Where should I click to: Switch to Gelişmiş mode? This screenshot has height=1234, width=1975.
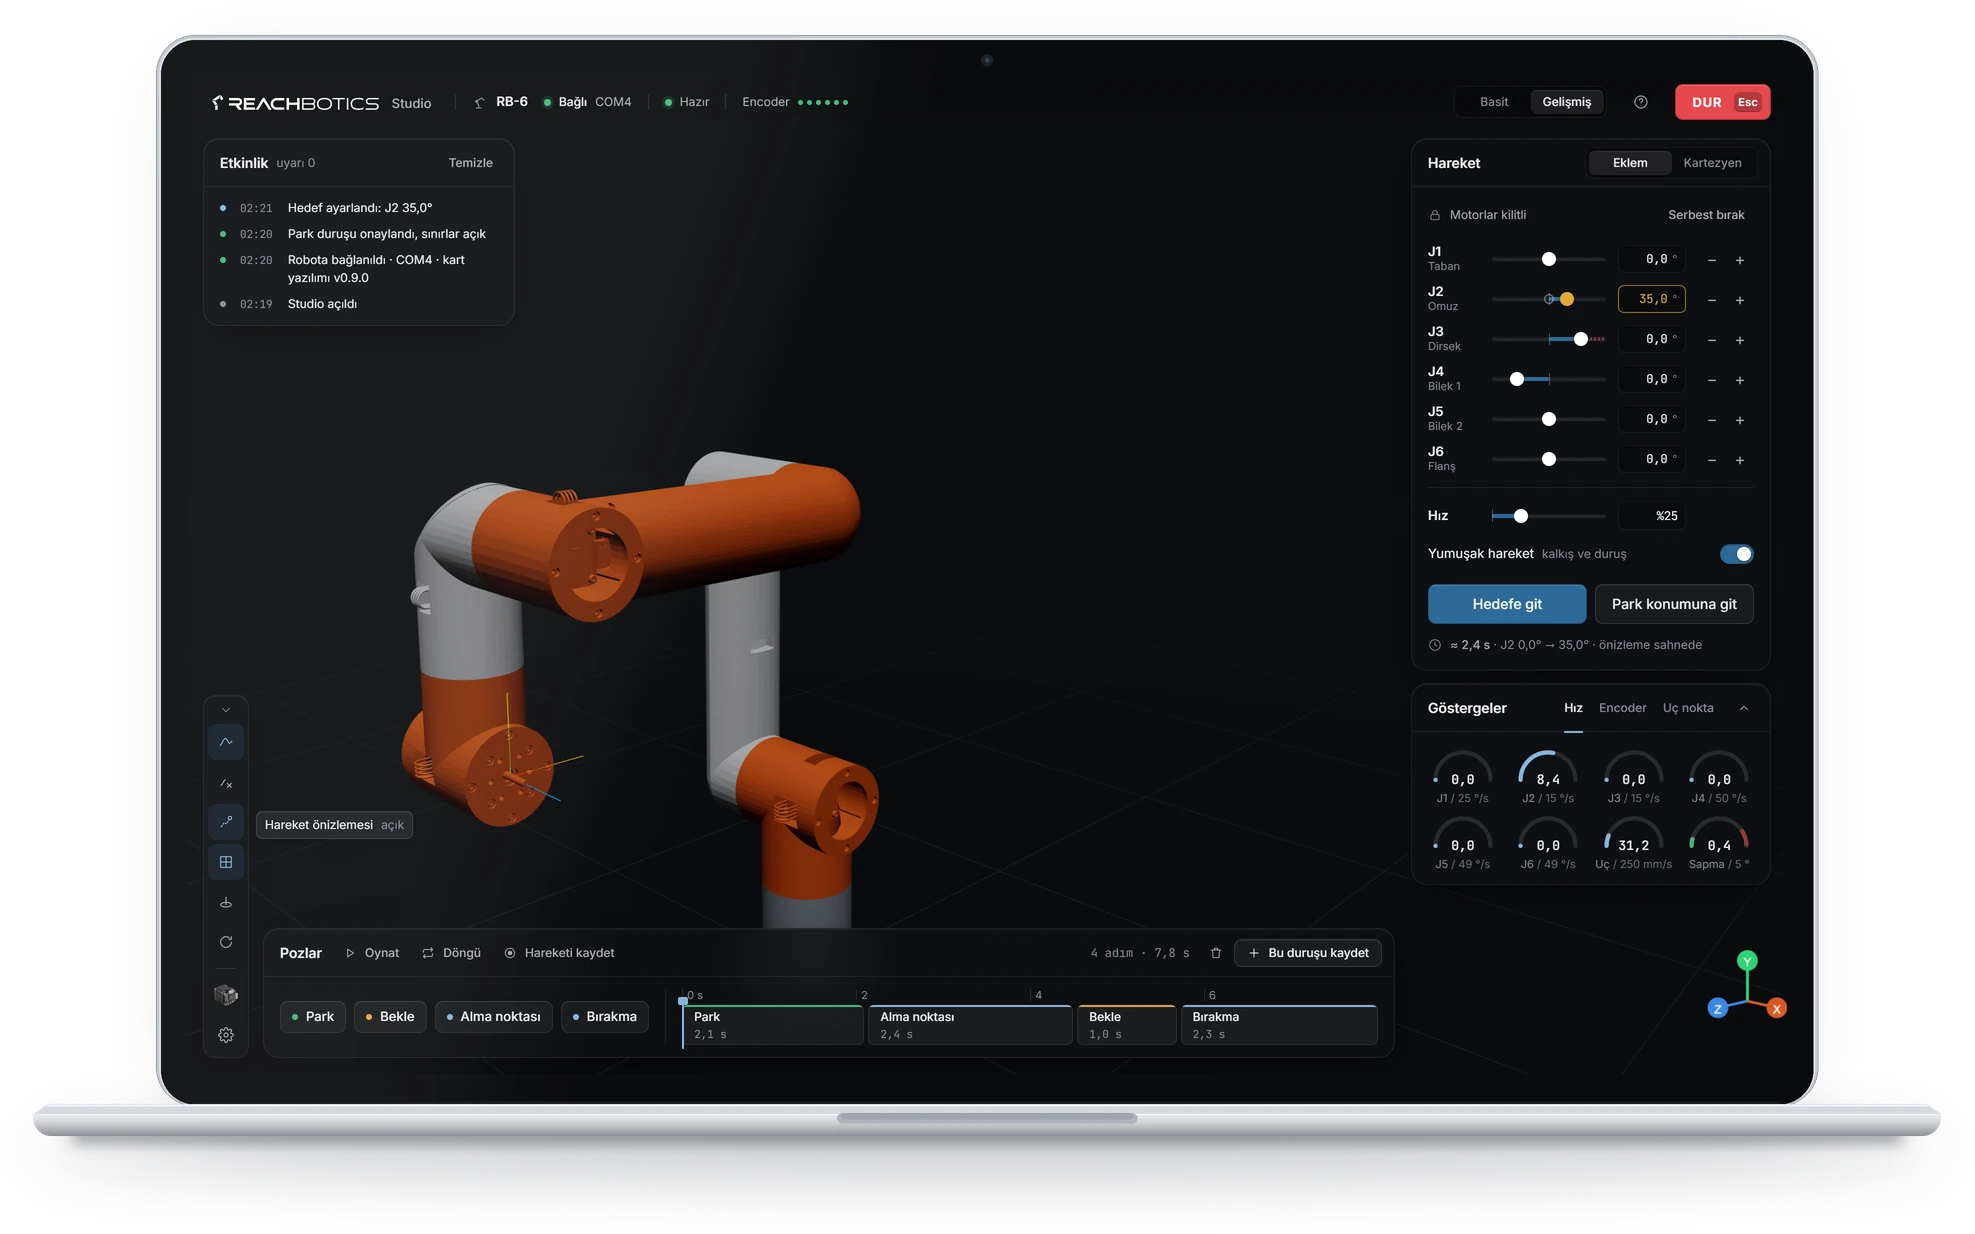pyautogui.click(x=1566, y=102)
